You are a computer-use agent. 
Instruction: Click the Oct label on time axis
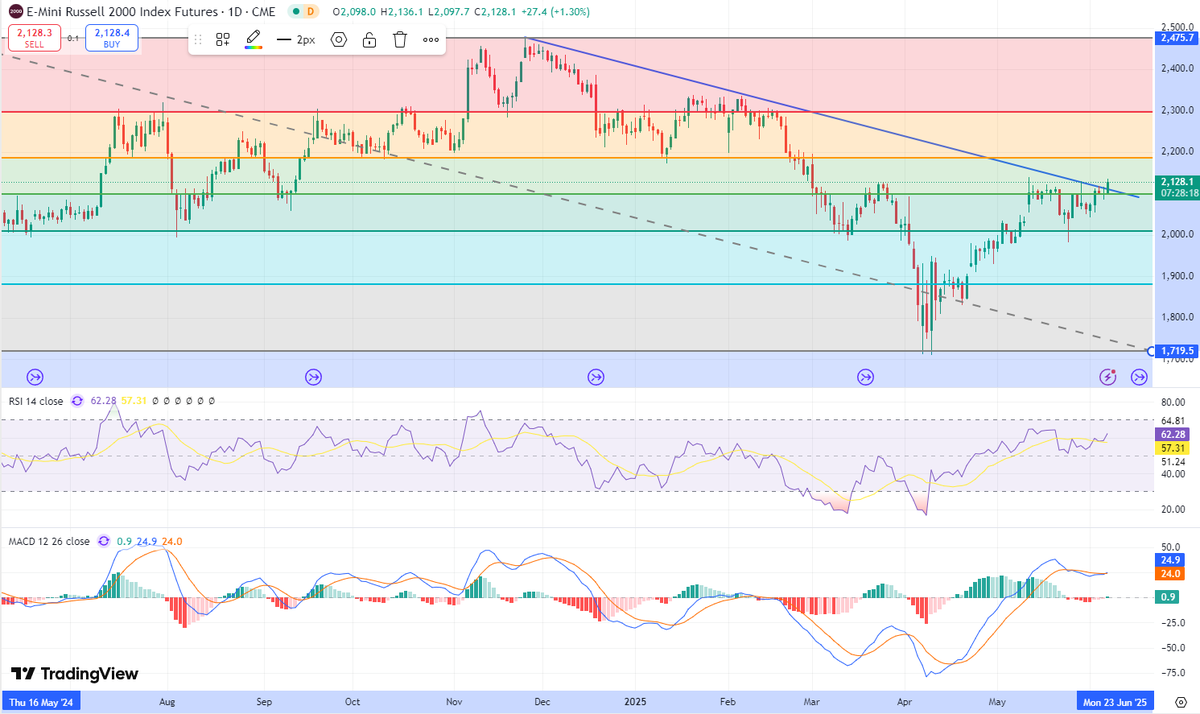point(352,702)
